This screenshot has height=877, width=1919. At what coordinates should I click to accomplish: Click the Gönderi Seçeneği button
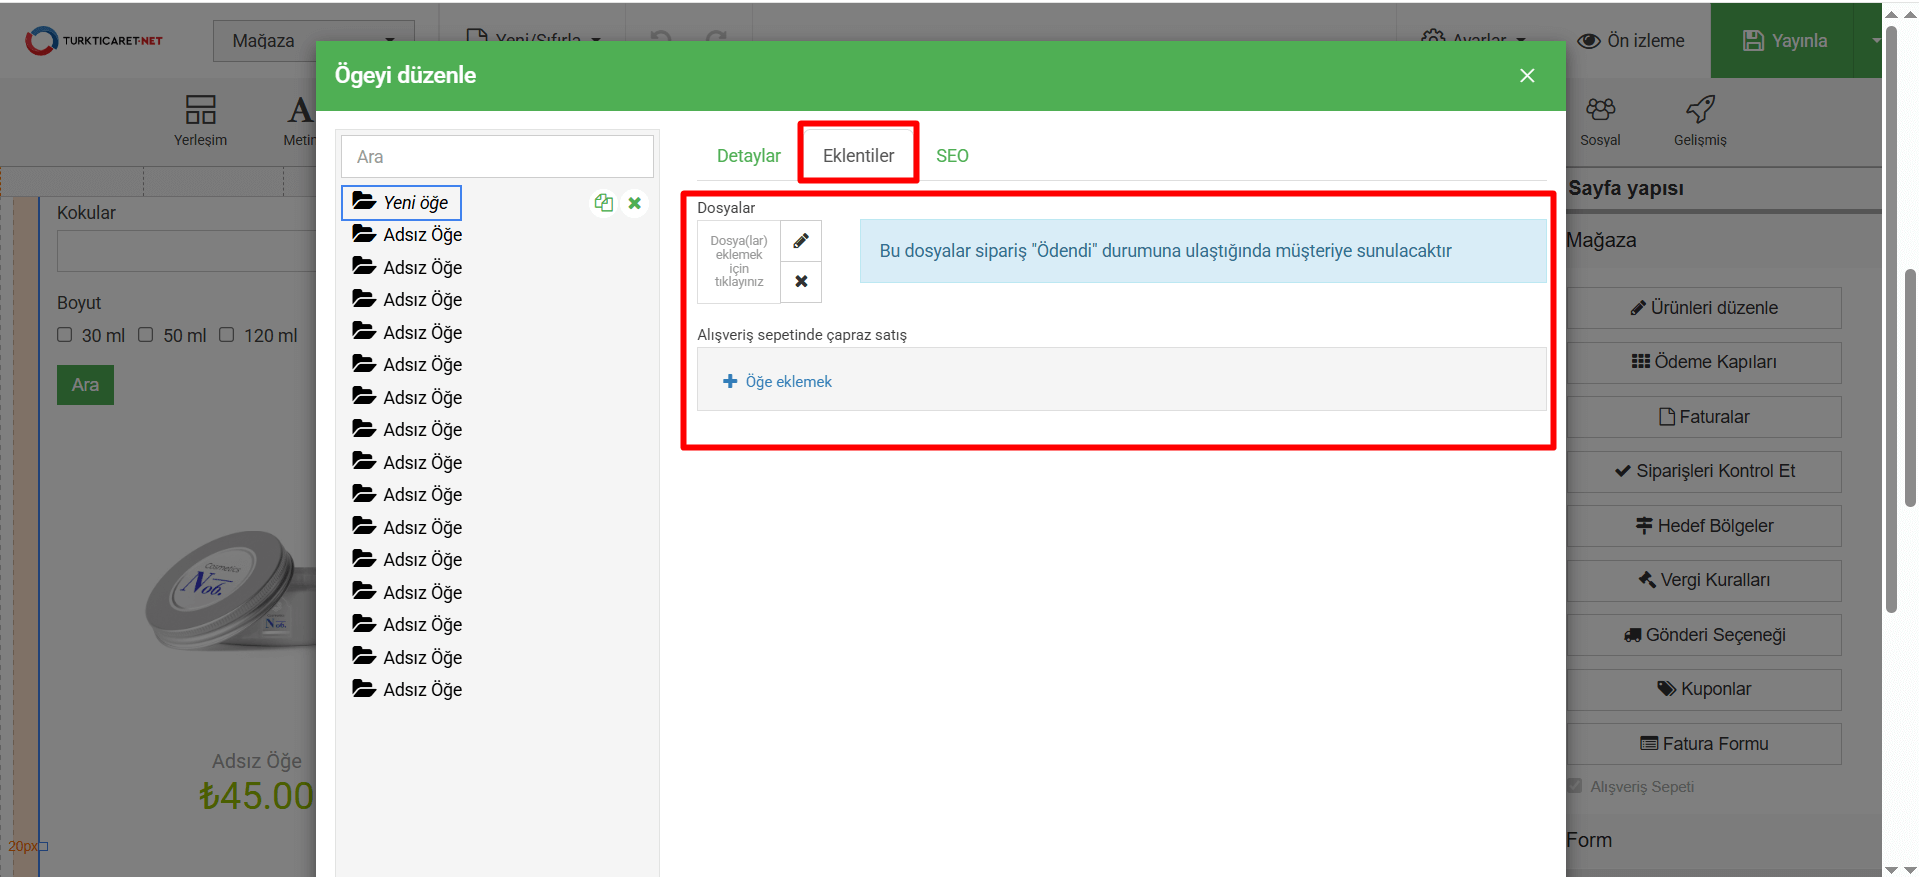(x=1704, y=635)
